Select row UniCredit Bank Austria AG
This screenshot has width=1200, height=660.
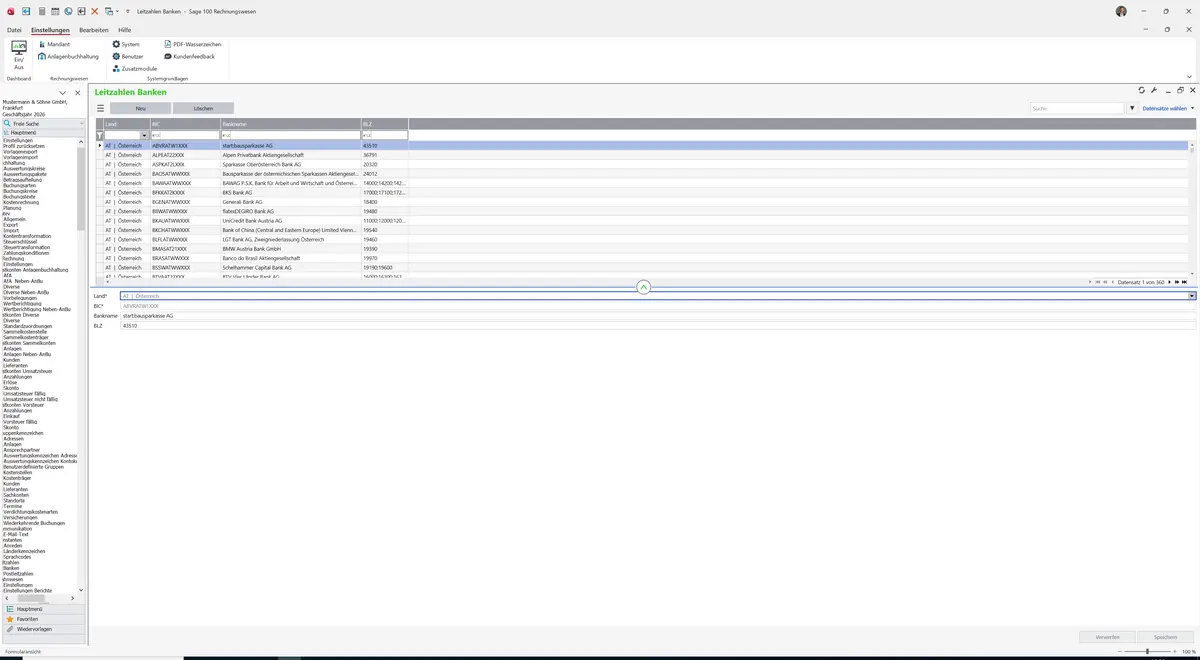(x=642, y=221)
